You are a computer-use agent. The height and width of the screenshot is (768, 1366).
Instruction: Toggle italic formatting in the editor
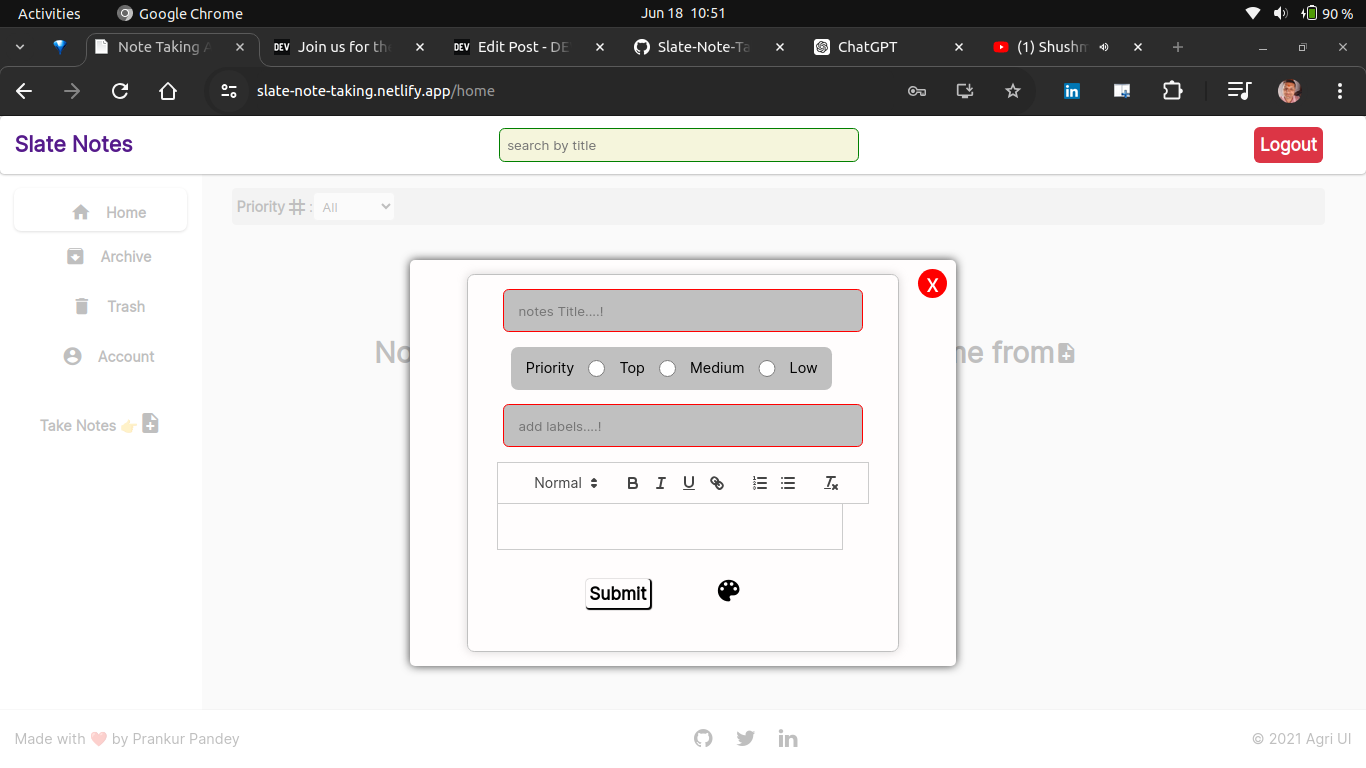point(660,483)
